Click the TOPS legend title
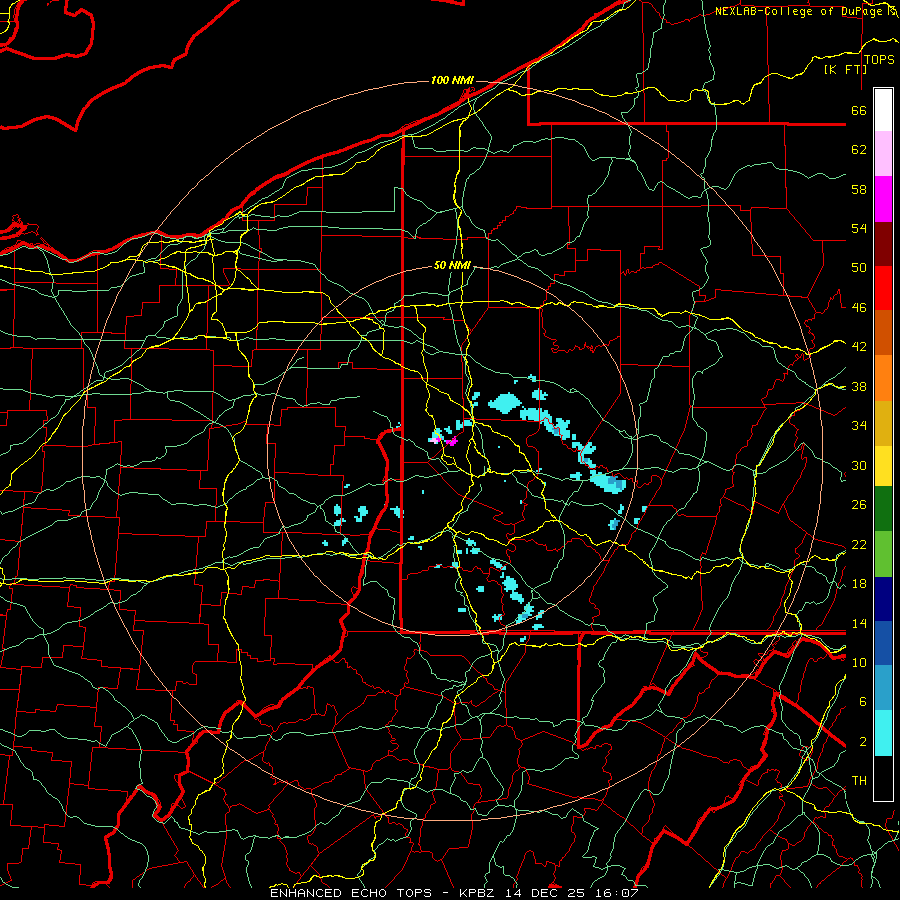Image resolution: width=900 pixels, height=900 pixels. [x=879, y=60]
